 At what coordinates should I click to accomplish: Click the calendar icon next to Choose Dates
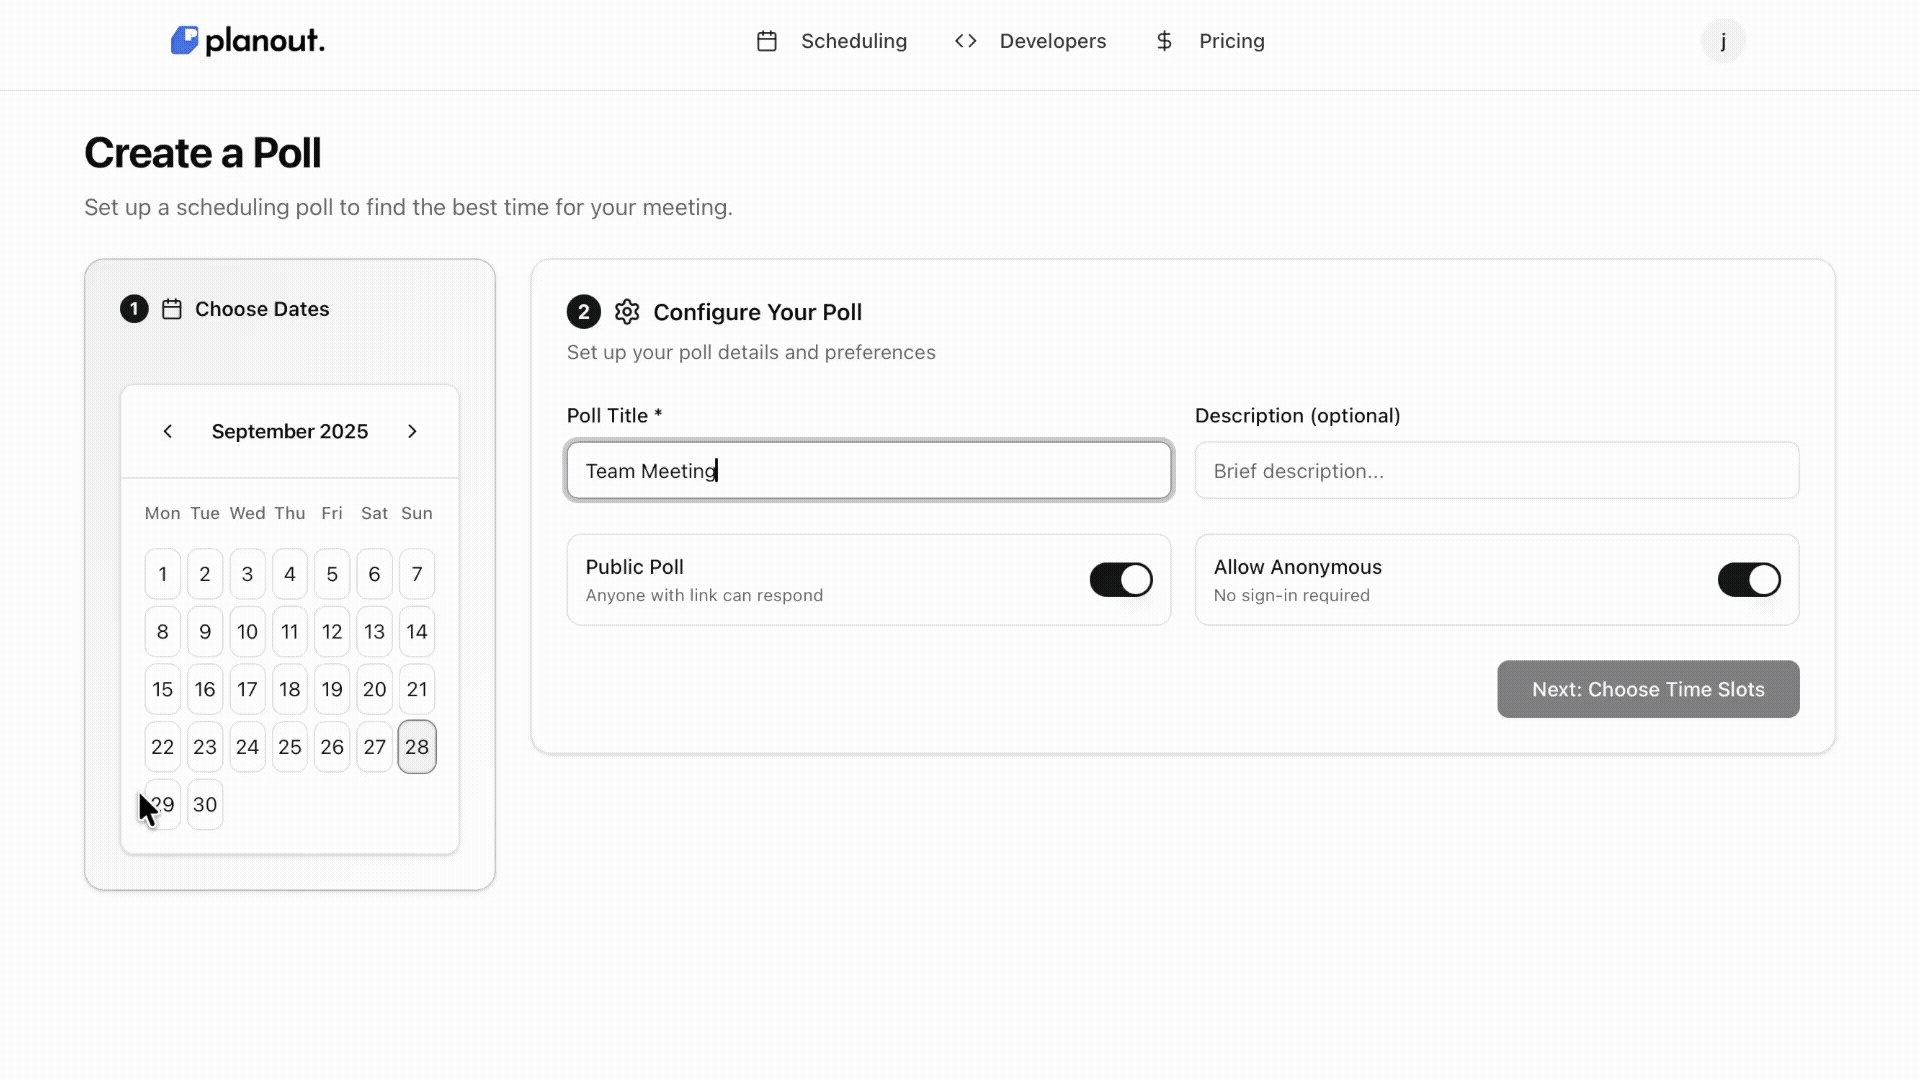[x=171, y=309]
